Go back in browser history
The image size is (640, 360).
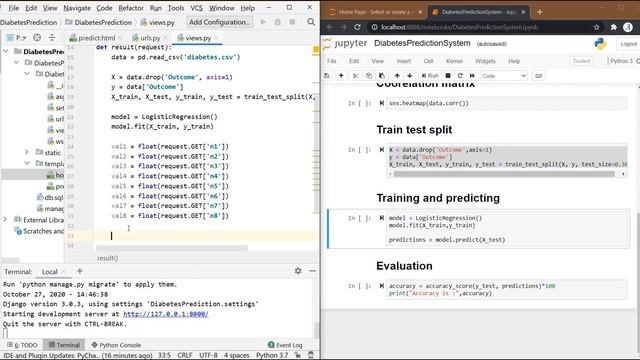(x=330, y=27)
